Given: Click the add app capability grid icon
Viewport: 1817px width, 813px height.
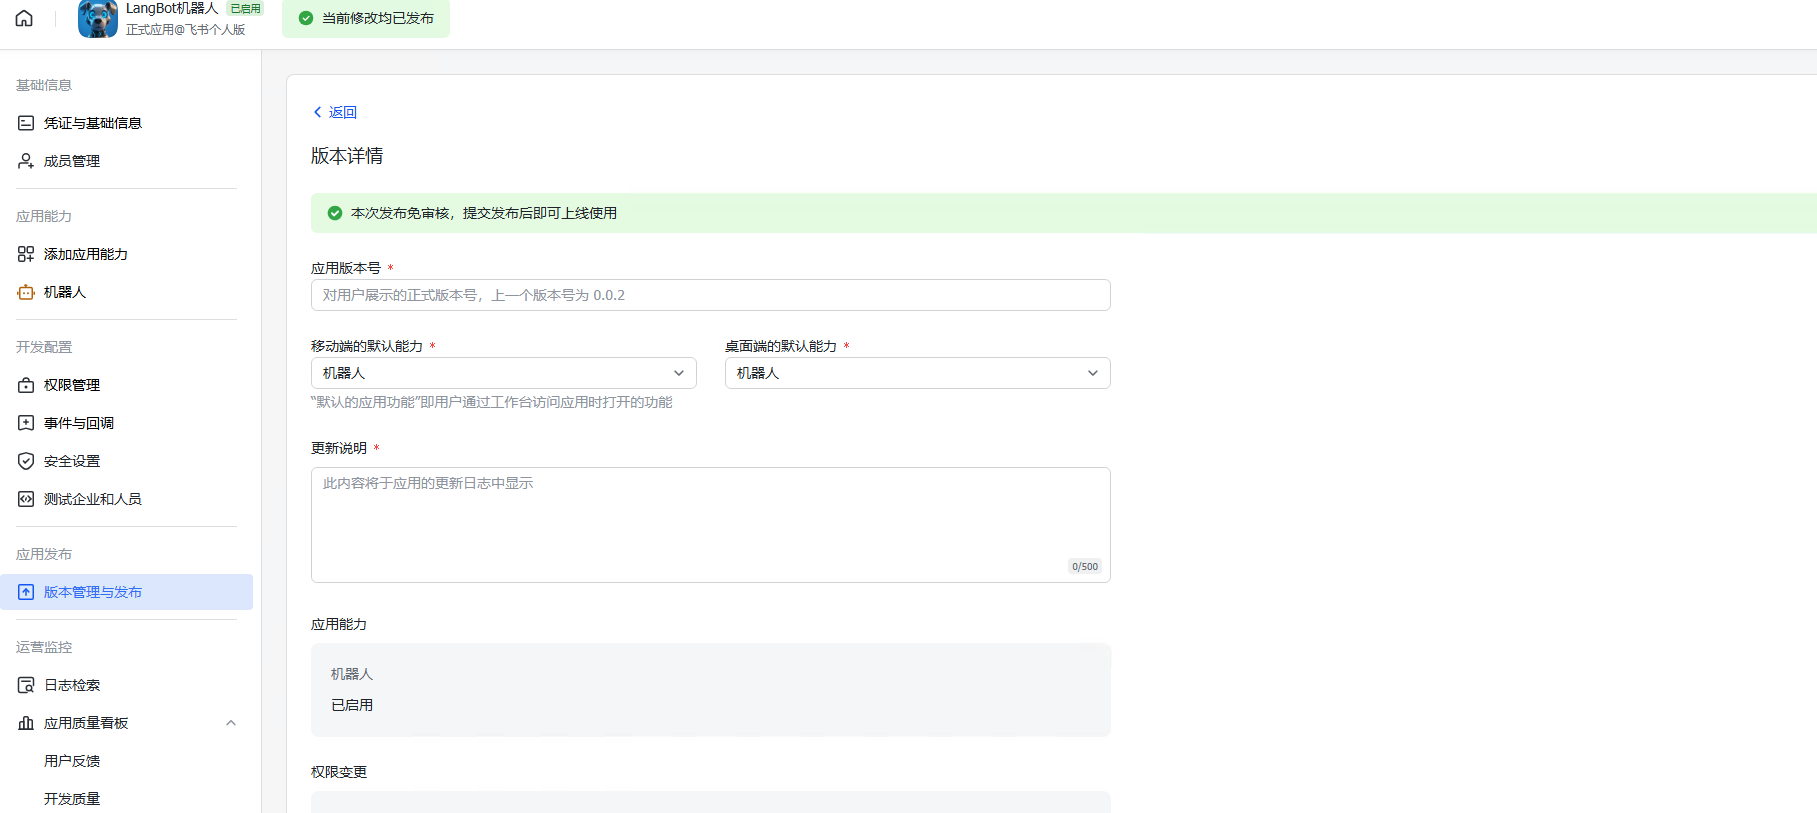Looking at the screenshot, I should coord(26,254).
